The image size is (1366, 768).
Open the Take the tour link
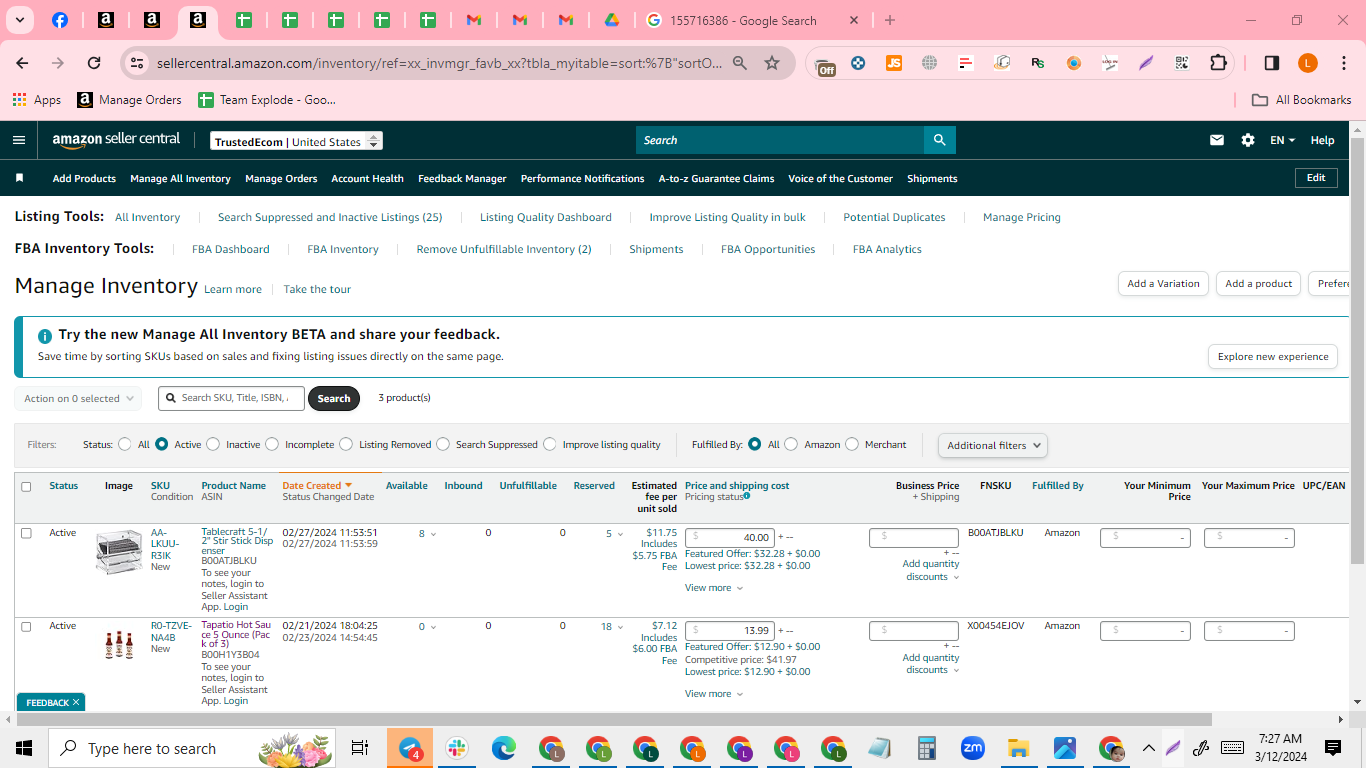point(317,290)
